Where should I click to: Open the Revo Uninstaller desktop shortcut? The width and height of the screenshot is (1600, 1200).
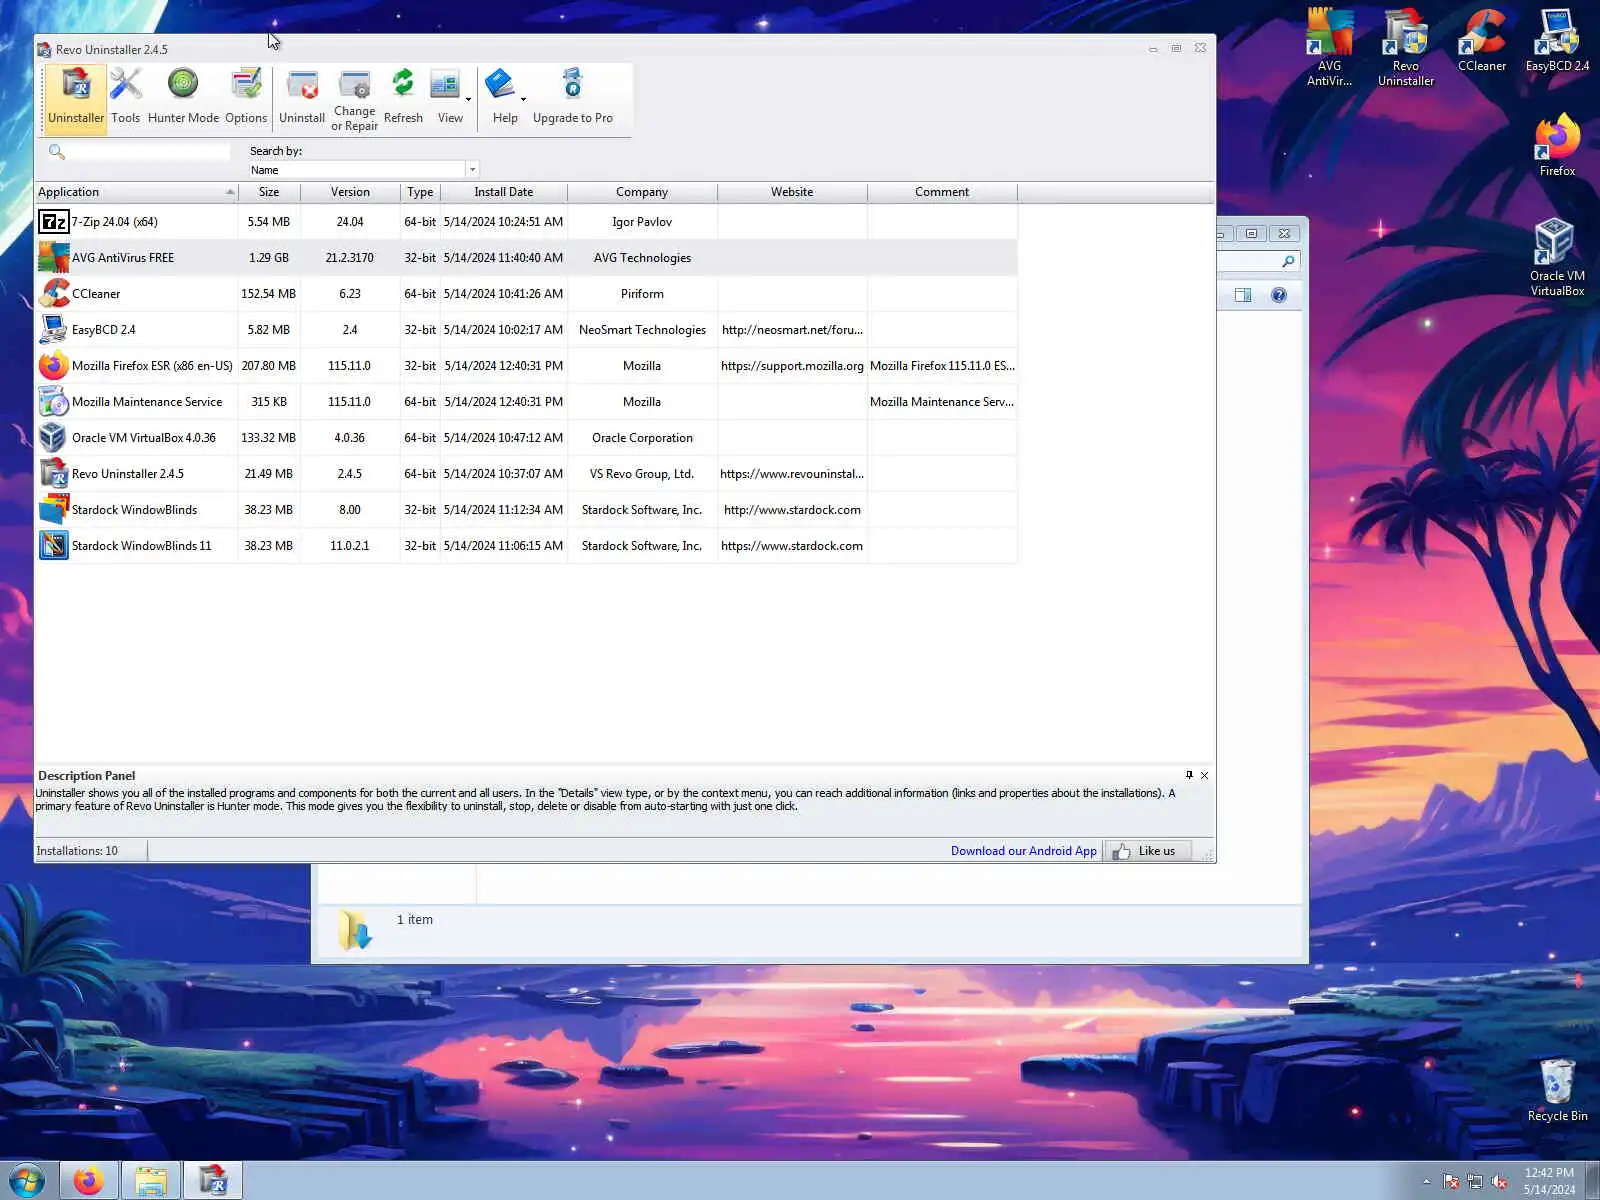1406,47
